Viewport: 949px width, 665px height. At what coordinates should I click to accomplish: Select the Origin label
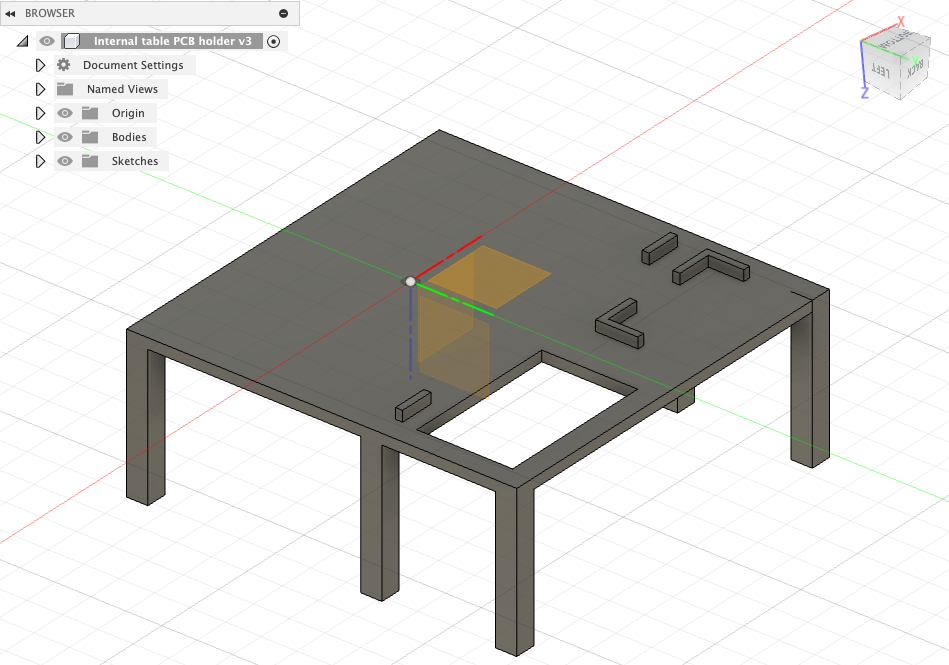click(x=128, y=113)
